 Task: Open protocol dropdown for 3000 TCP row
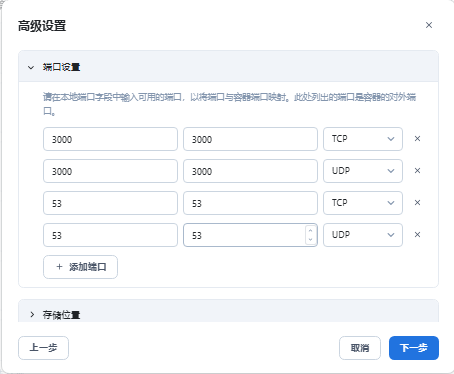coord(363,139)
